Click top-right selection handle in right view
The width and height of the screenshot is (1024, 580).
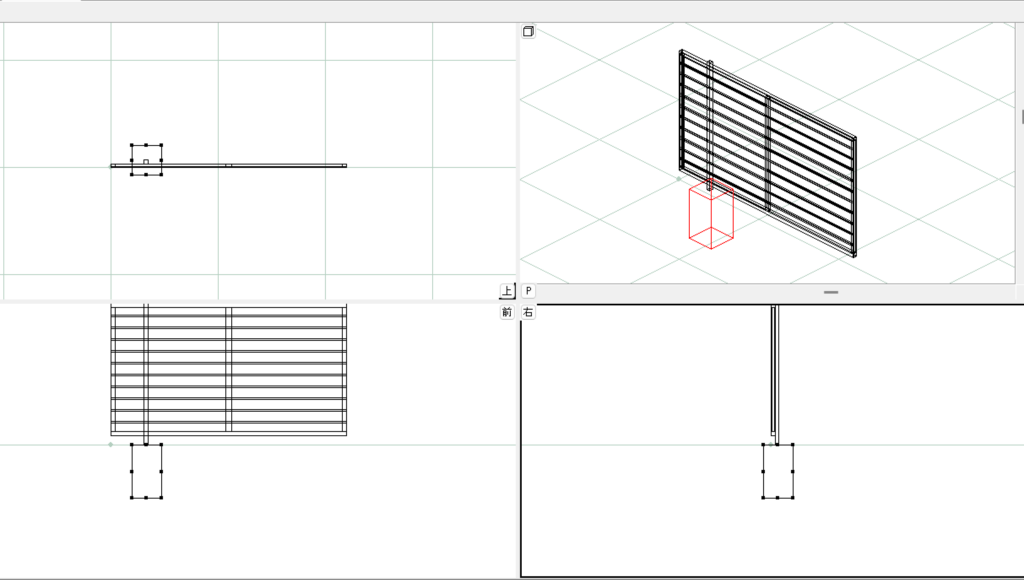coord(793,445)
